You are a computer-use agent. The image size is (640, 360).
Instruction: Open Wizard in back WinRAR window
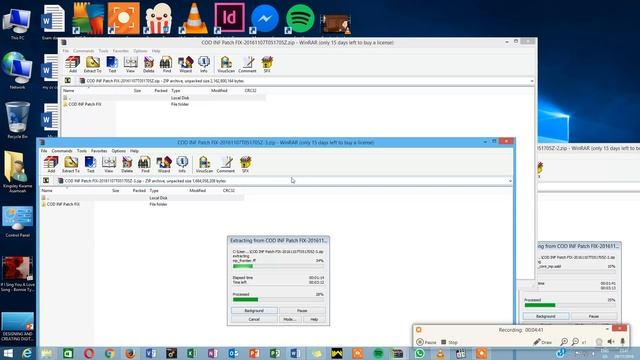pos(185,64)
